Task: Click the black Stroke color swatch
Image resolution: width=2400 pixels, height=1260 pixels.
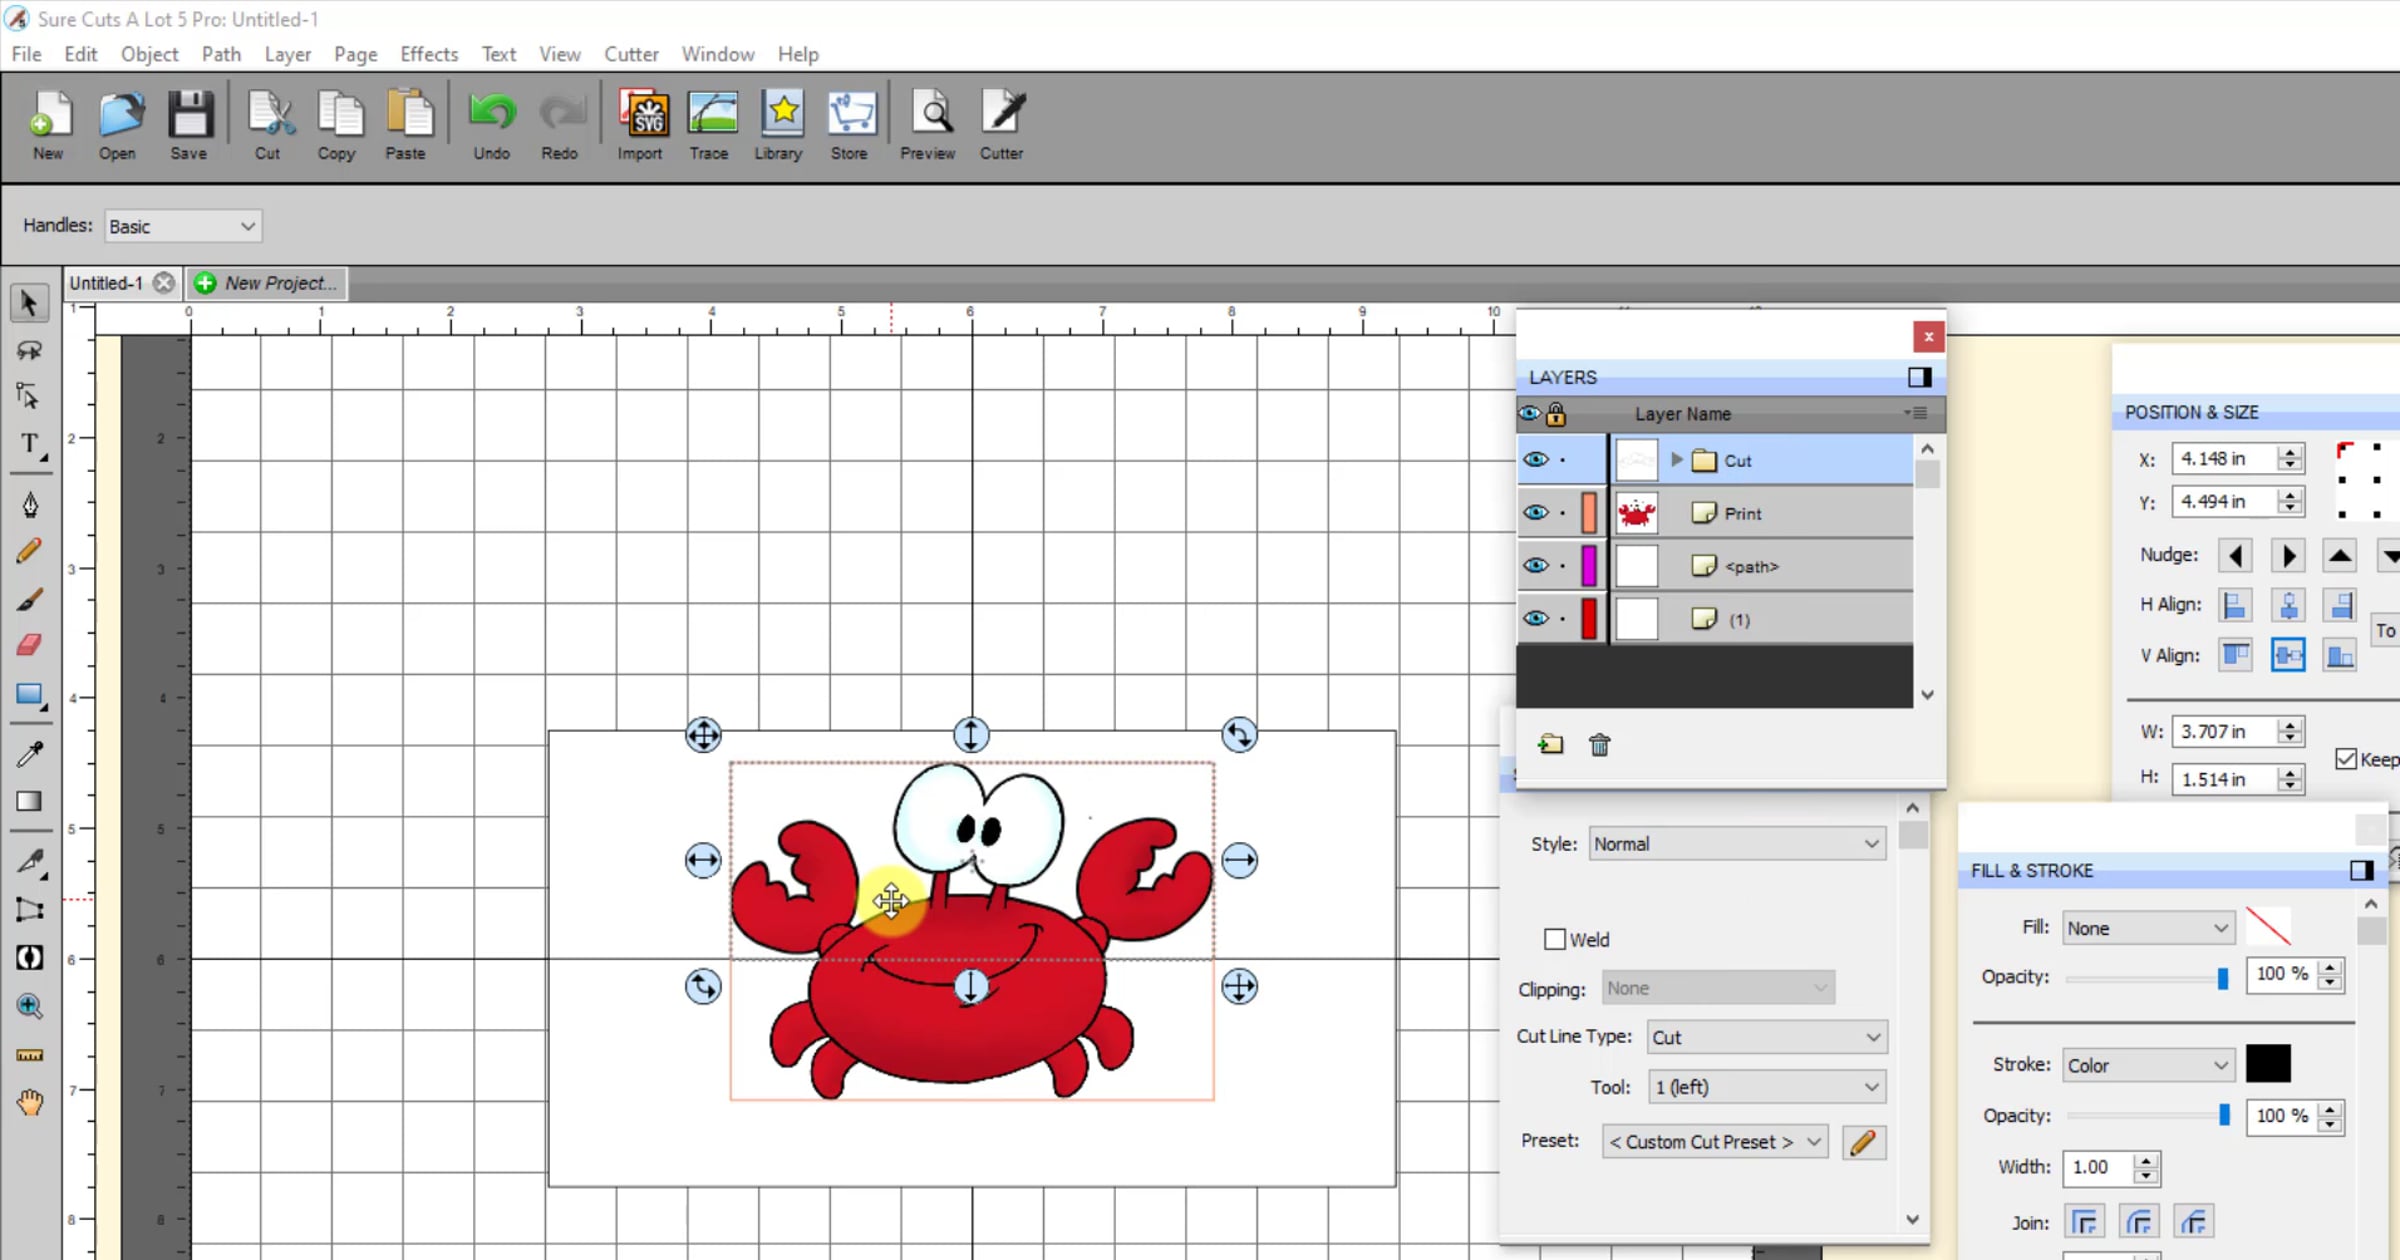Action: pos(2268,1064)
